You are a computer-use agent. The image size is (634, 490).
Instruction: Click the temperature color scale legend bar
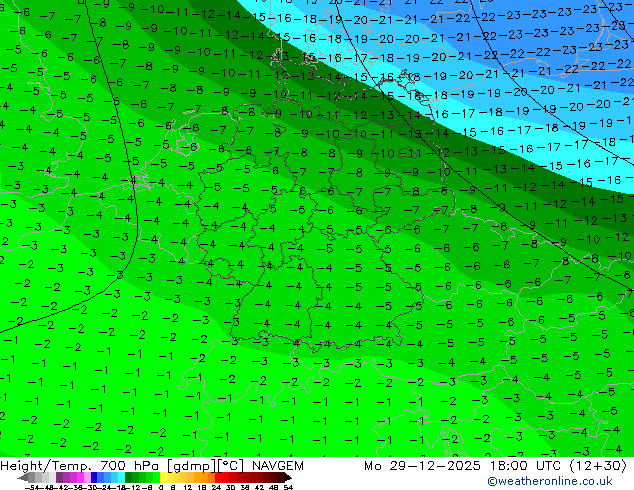click(x=155, y=477)
